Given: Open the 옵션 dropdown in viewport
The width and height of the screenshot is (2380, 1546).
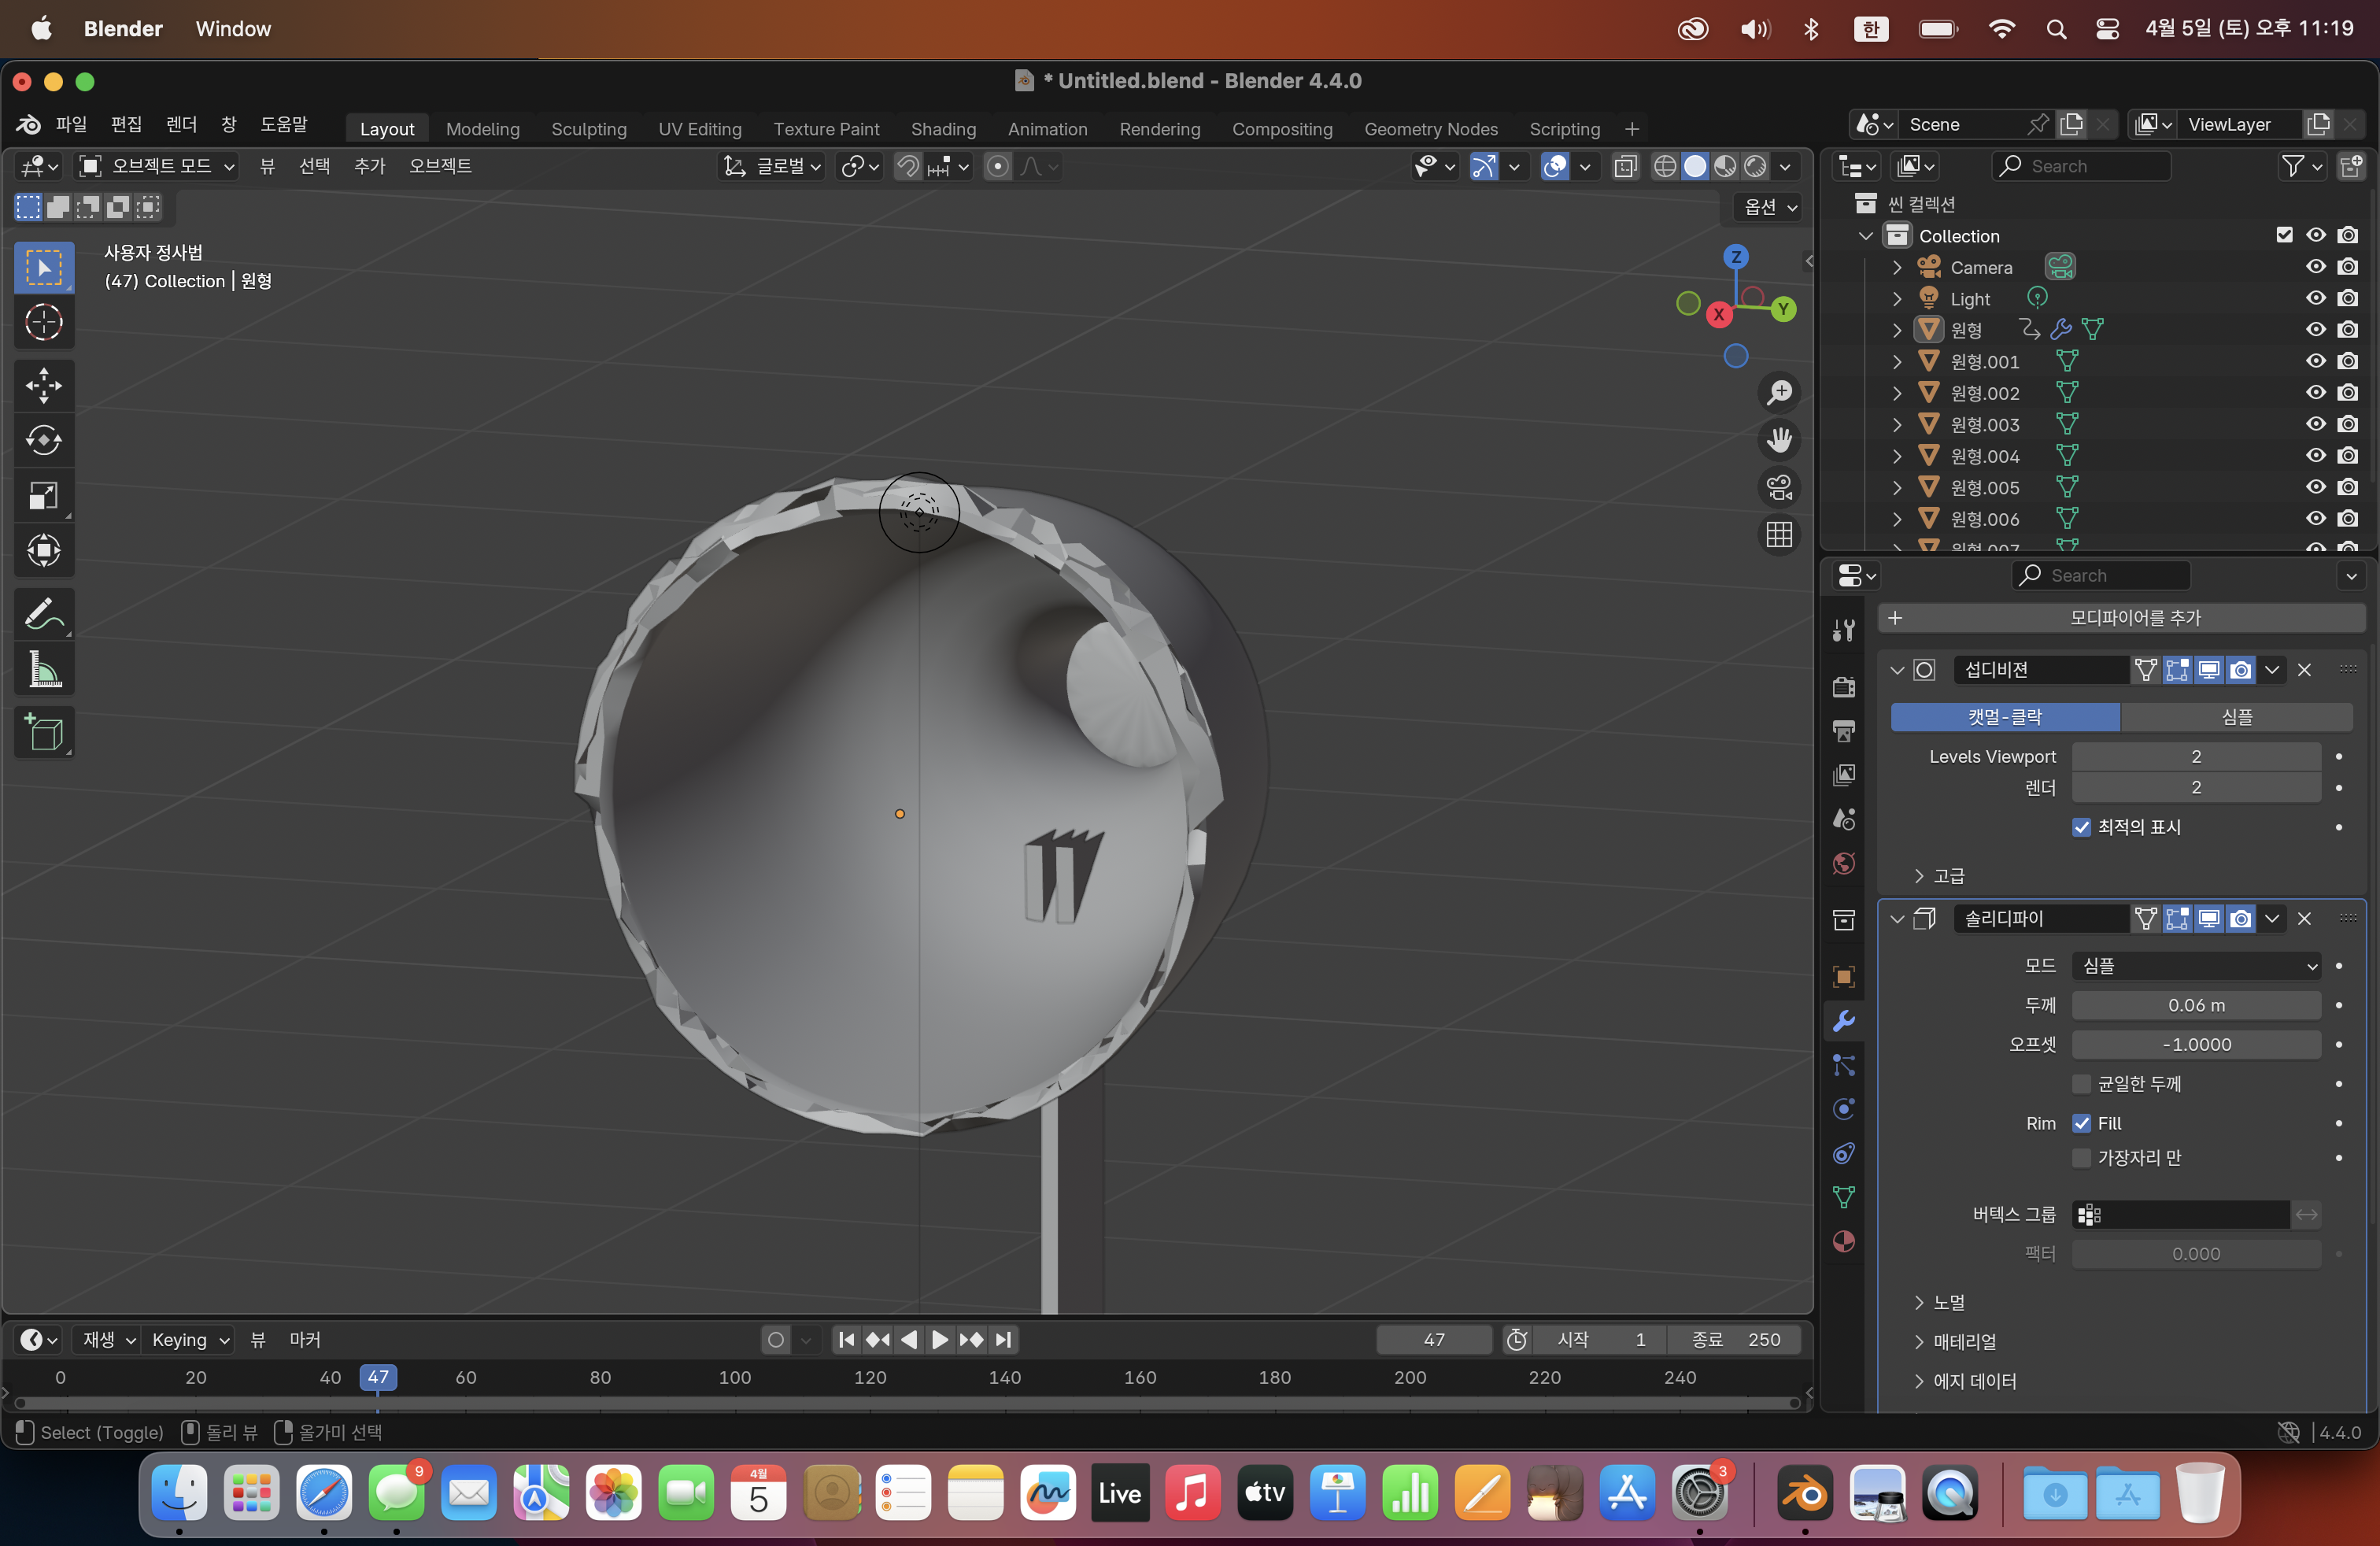Looking at the screenshot, I should 1769,207.
